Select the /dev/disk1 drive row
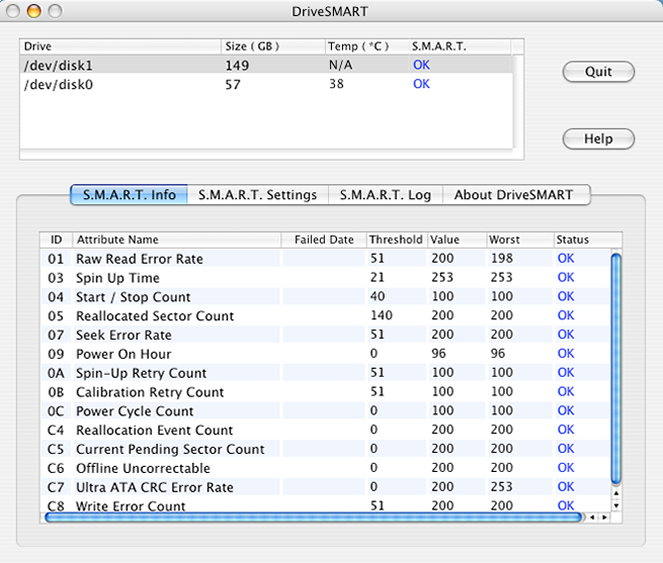The image size is (663, 563). click(266, 65)
